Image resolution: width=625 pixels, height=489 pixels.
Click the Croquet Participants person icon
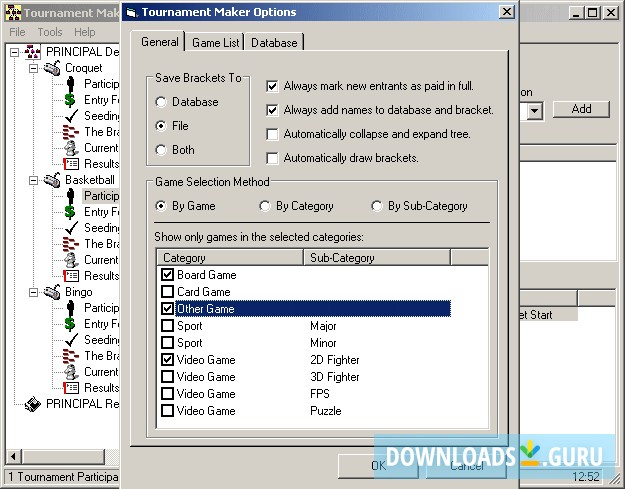tap(71, 84)
